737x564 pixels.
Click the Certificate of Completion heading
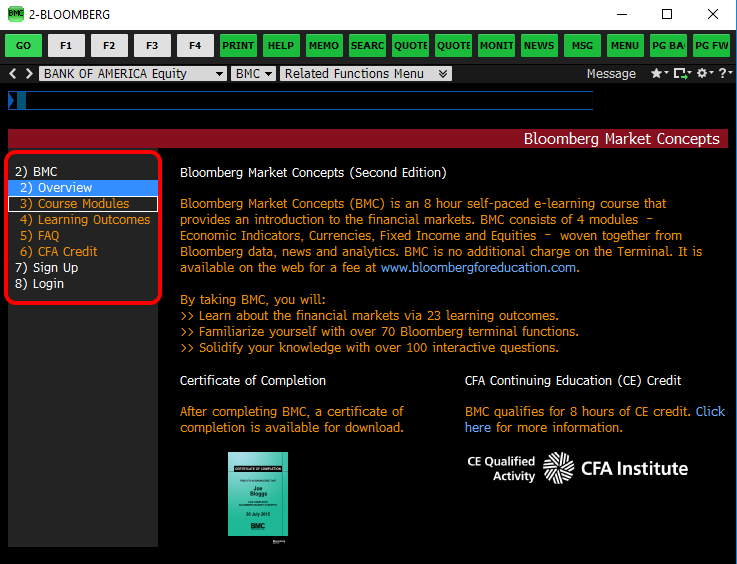[x=253, y=380]
